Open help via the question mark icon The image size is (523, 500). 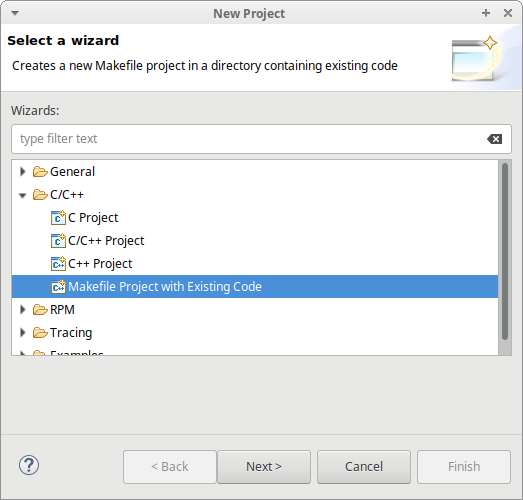29,465
